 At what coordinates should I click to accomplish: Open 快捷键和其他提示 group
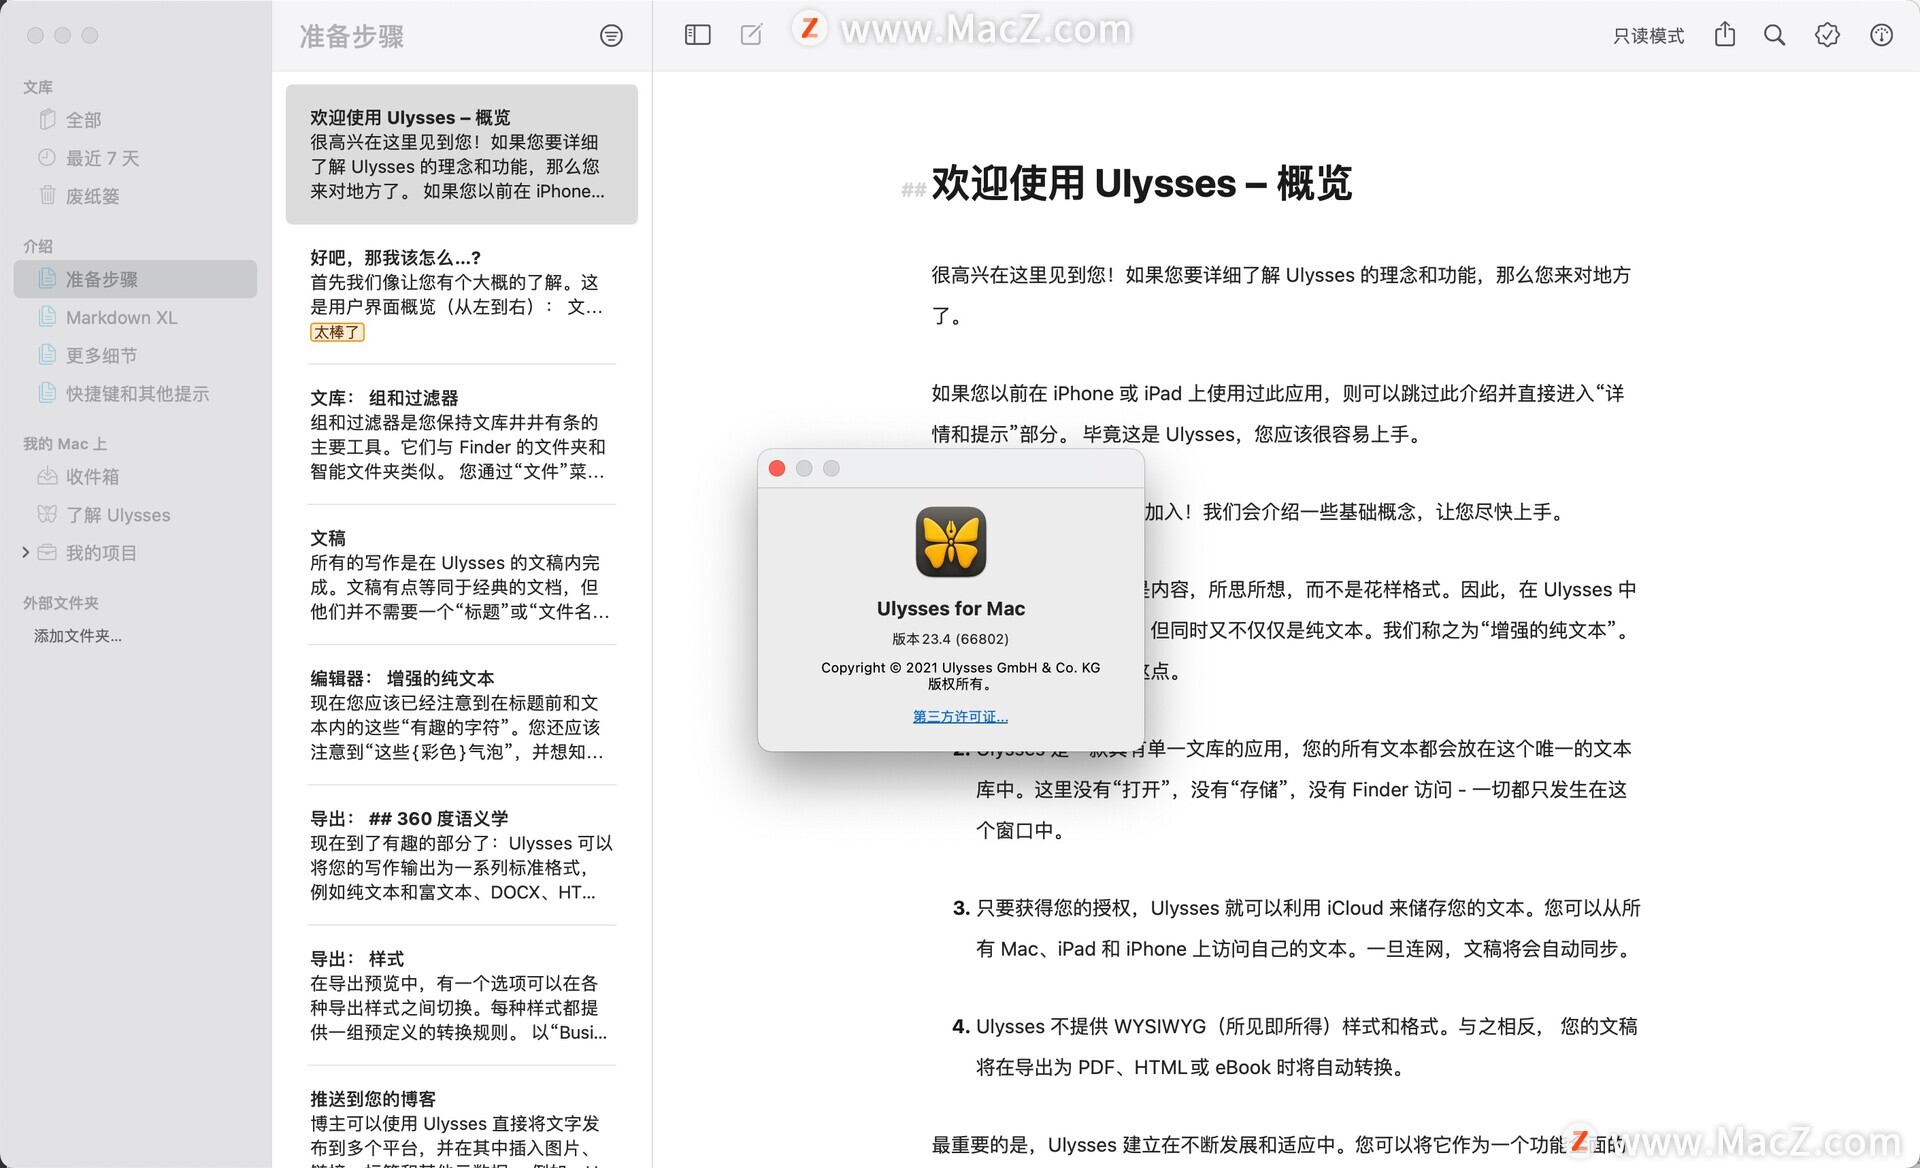point(135,393)
